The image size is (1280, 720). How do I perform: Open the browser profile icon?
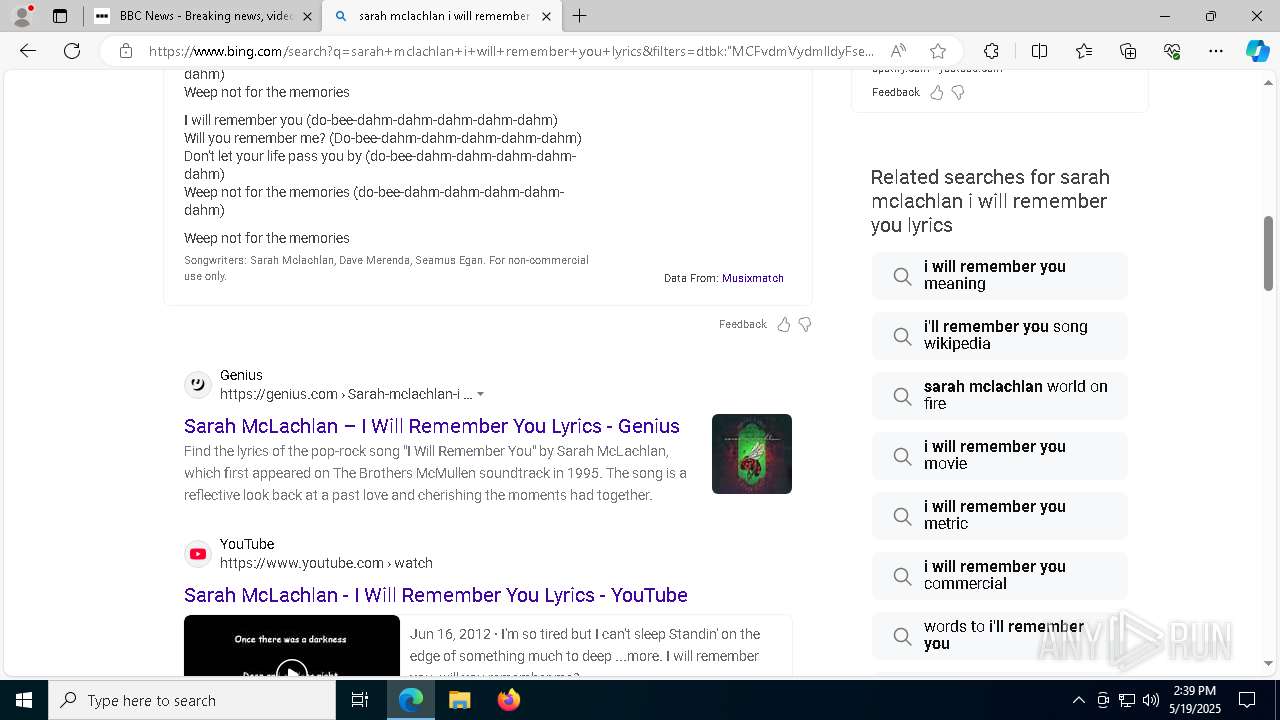pyautogui.click(x=21, y=16)
